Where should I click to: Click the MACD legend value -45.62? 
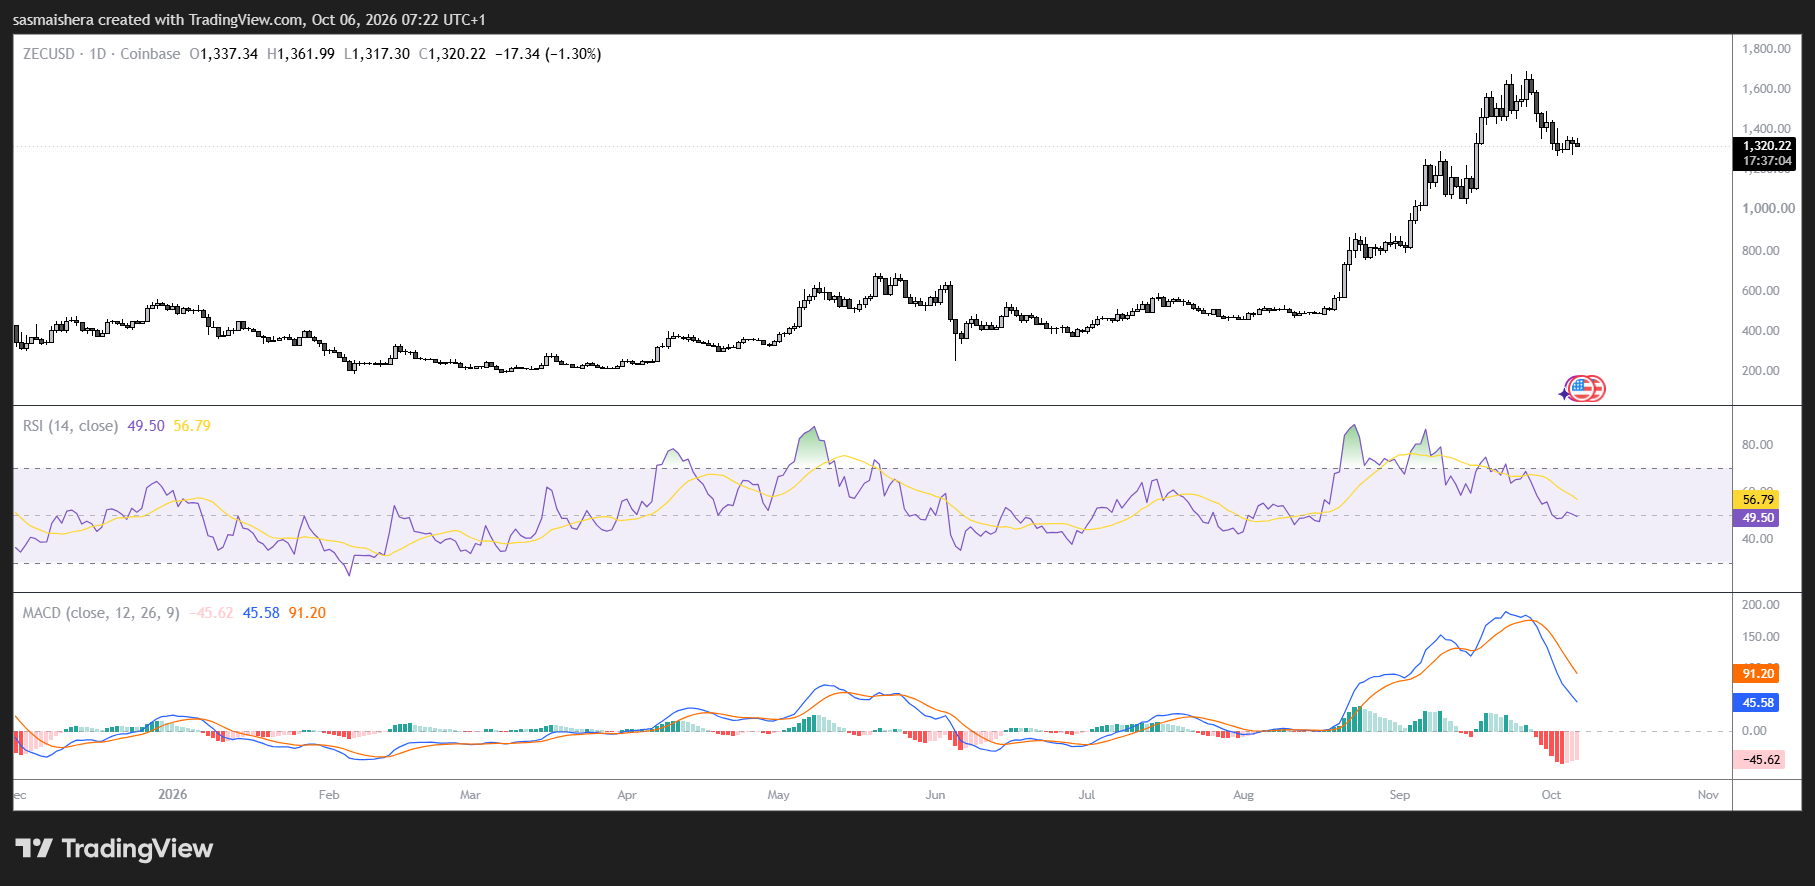pyautogui.click(x=211, y=613)
